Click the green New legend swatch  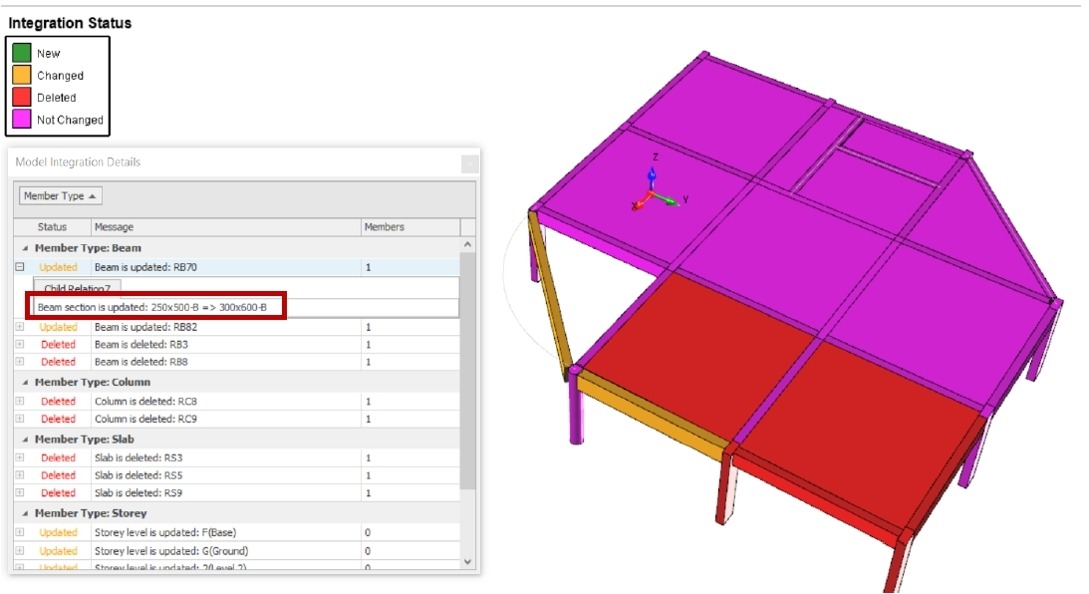22,53
